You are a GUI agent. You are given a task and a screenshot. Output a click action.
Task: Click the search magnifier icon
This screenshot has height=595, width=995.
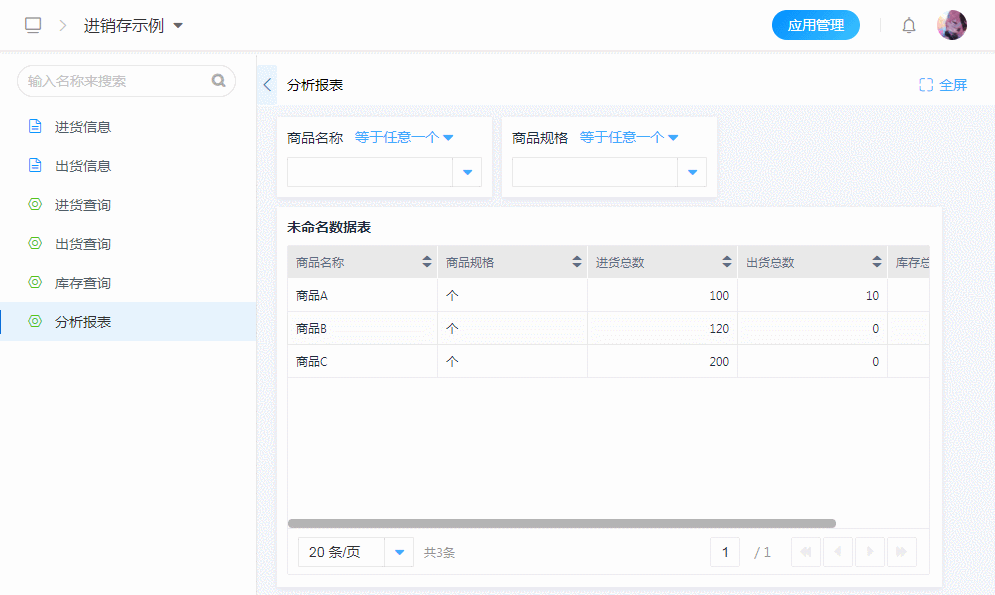[218, 81]
